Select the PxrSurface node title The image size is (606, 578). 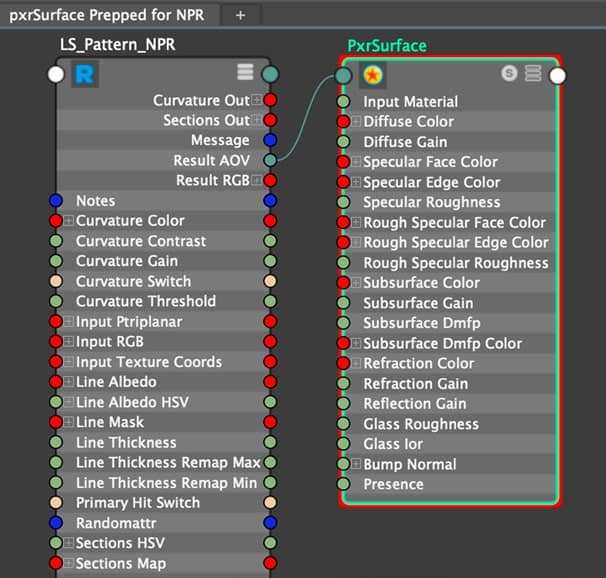tap(387, 46)
